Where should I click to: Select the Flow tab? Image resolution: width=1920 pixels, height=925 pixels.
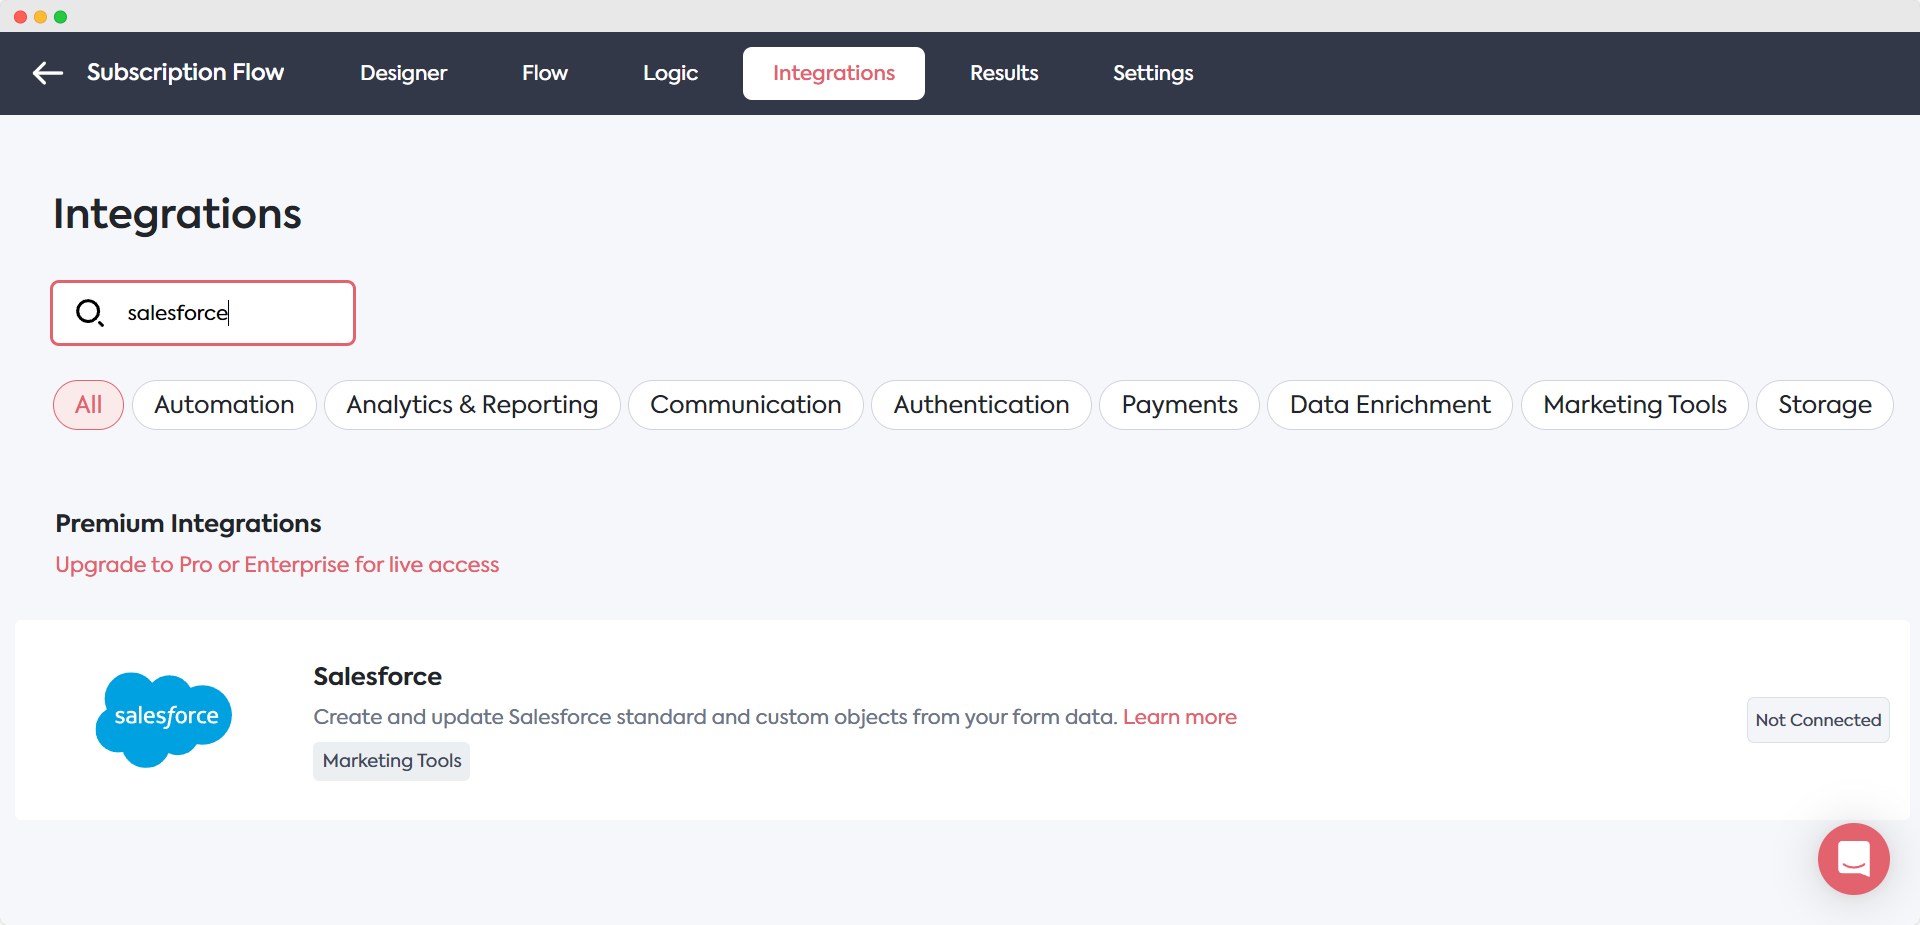(545, 73)
